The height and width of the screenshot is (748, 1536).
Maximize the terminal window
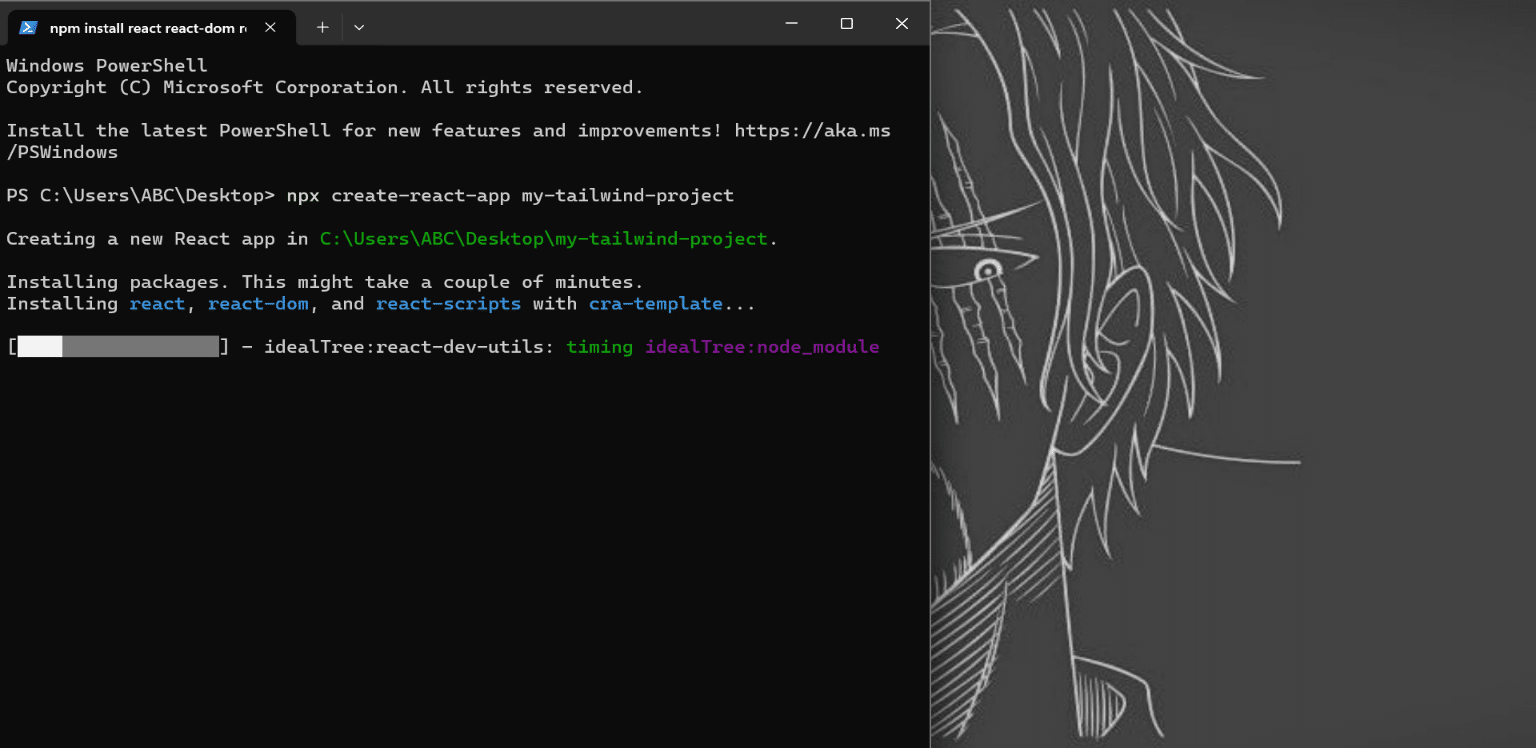[x=846, y=23]
